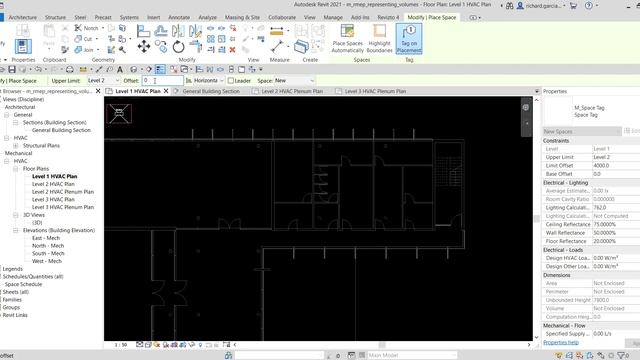Select the Align tool
This screenshot has width=640, height=360.
coord(143,31)
